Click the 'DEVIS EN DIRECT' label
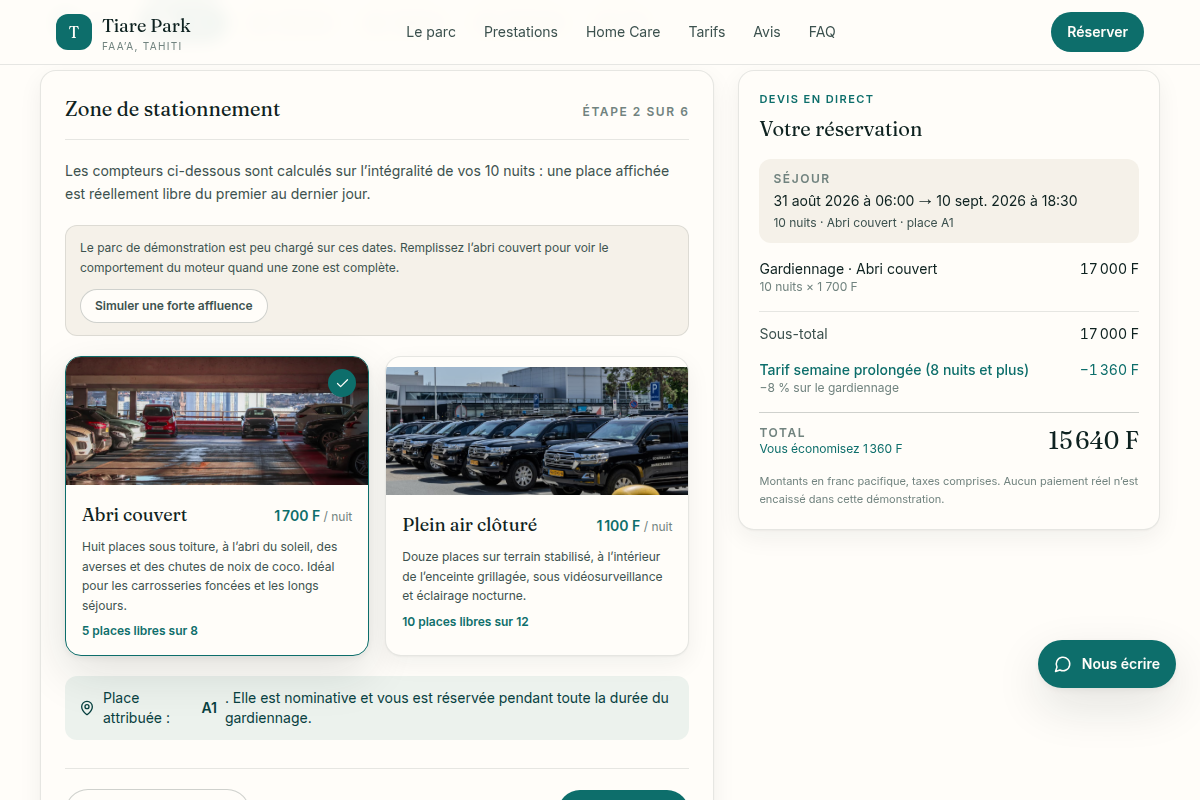The image size is (1200, 800). point(816,99)
